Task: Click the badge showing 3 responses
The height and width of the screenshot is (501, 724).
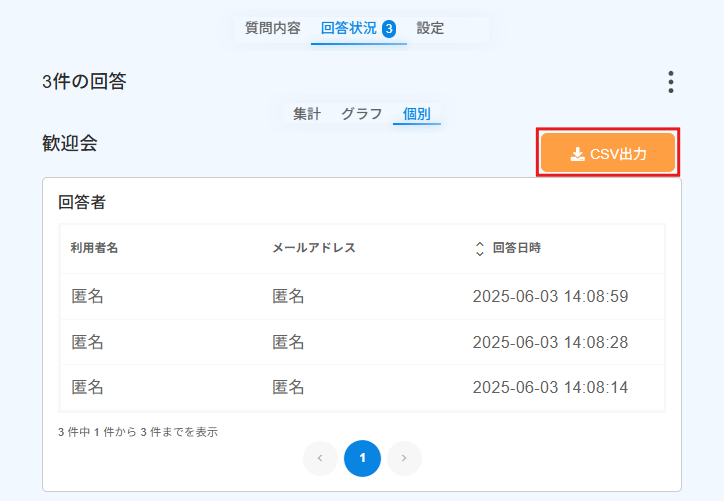Action: [x=389, y=29]
